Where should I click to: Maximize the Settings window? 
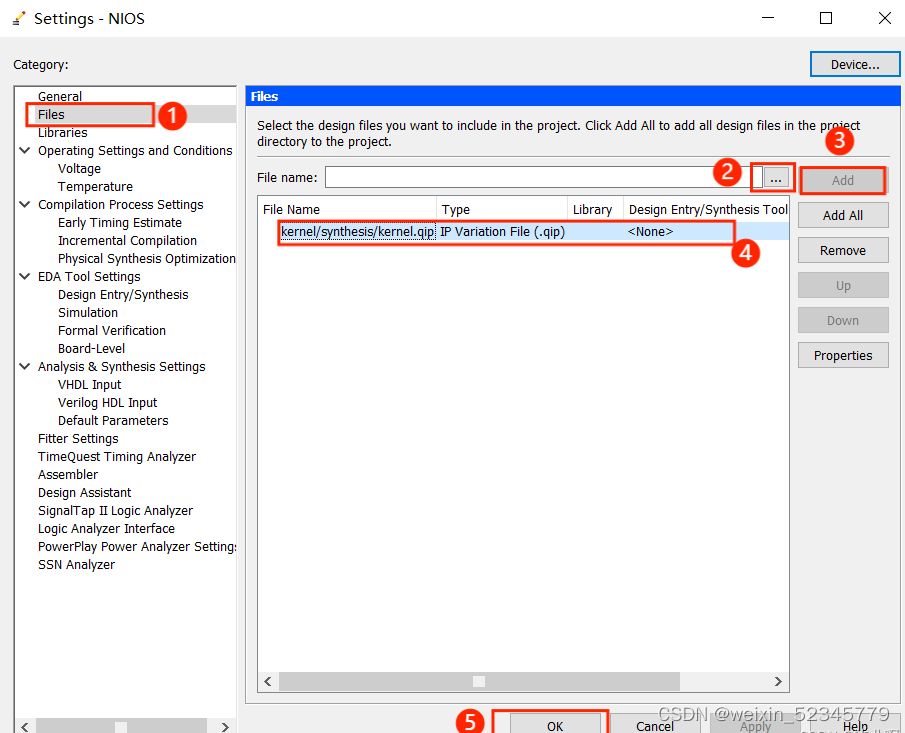(826, 18)
